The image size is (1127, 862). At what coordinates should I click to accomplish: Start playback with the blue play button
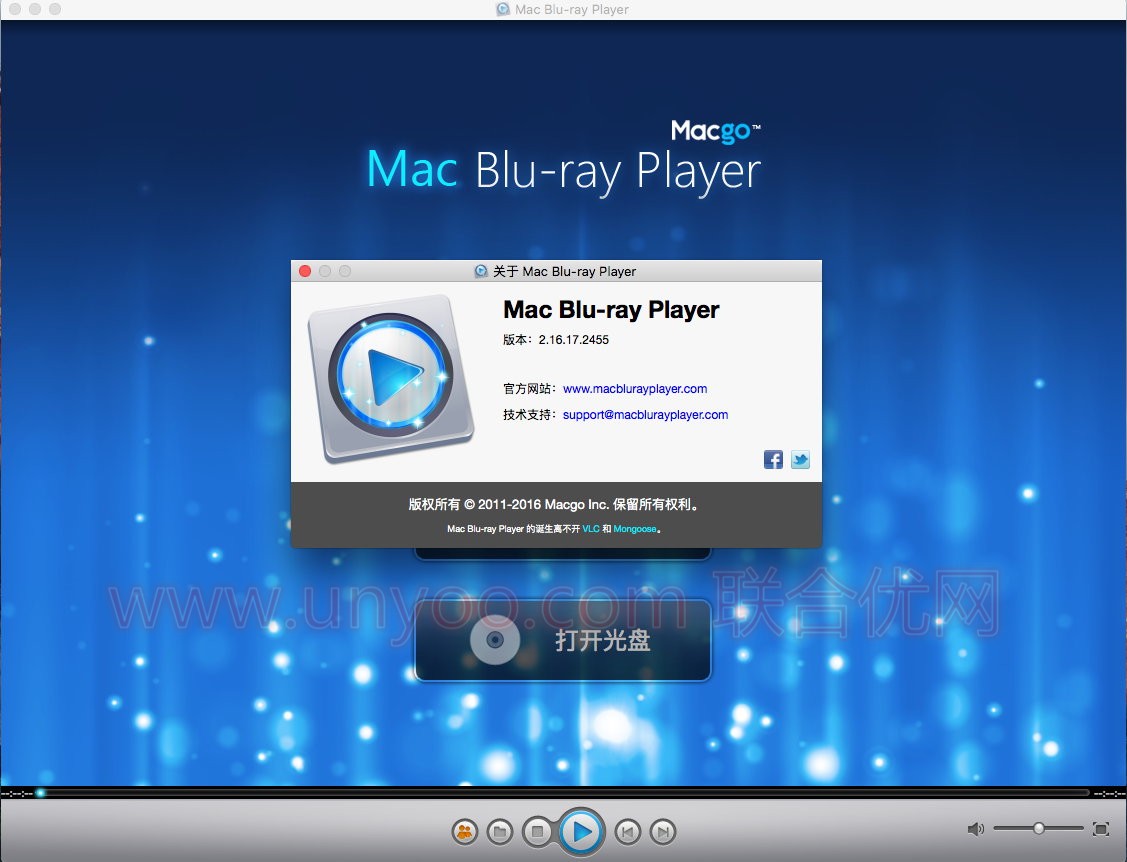pyautogui.click(x=581, y=832)
